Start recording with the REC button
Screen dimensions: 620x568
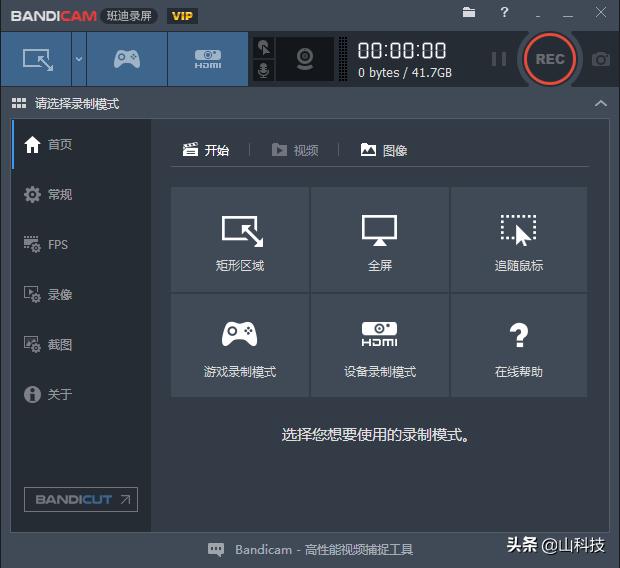click(550, 59)
